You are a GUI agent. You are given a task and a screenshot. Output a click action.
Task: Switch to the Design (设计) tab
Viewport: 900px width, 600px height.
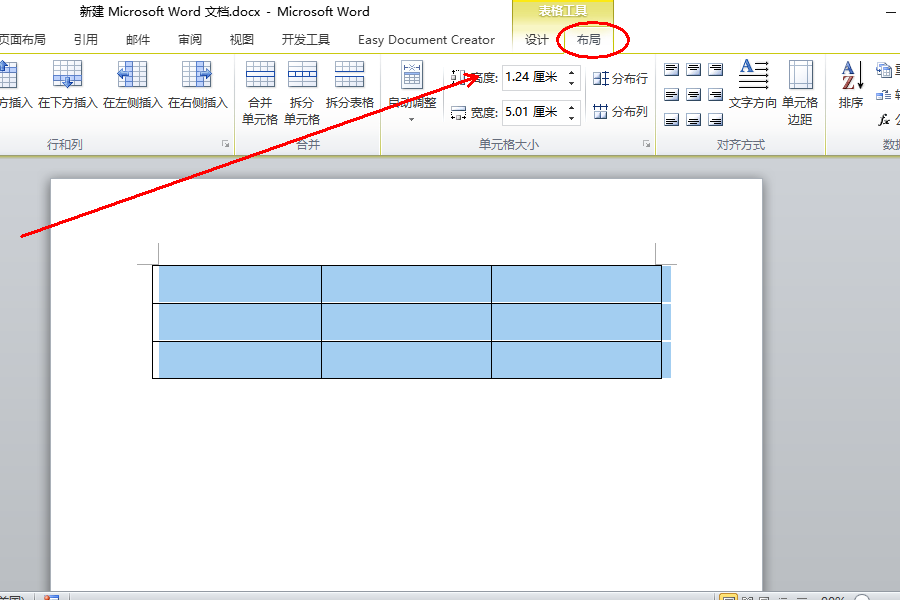pyautogui.click(x=537, y=40)
